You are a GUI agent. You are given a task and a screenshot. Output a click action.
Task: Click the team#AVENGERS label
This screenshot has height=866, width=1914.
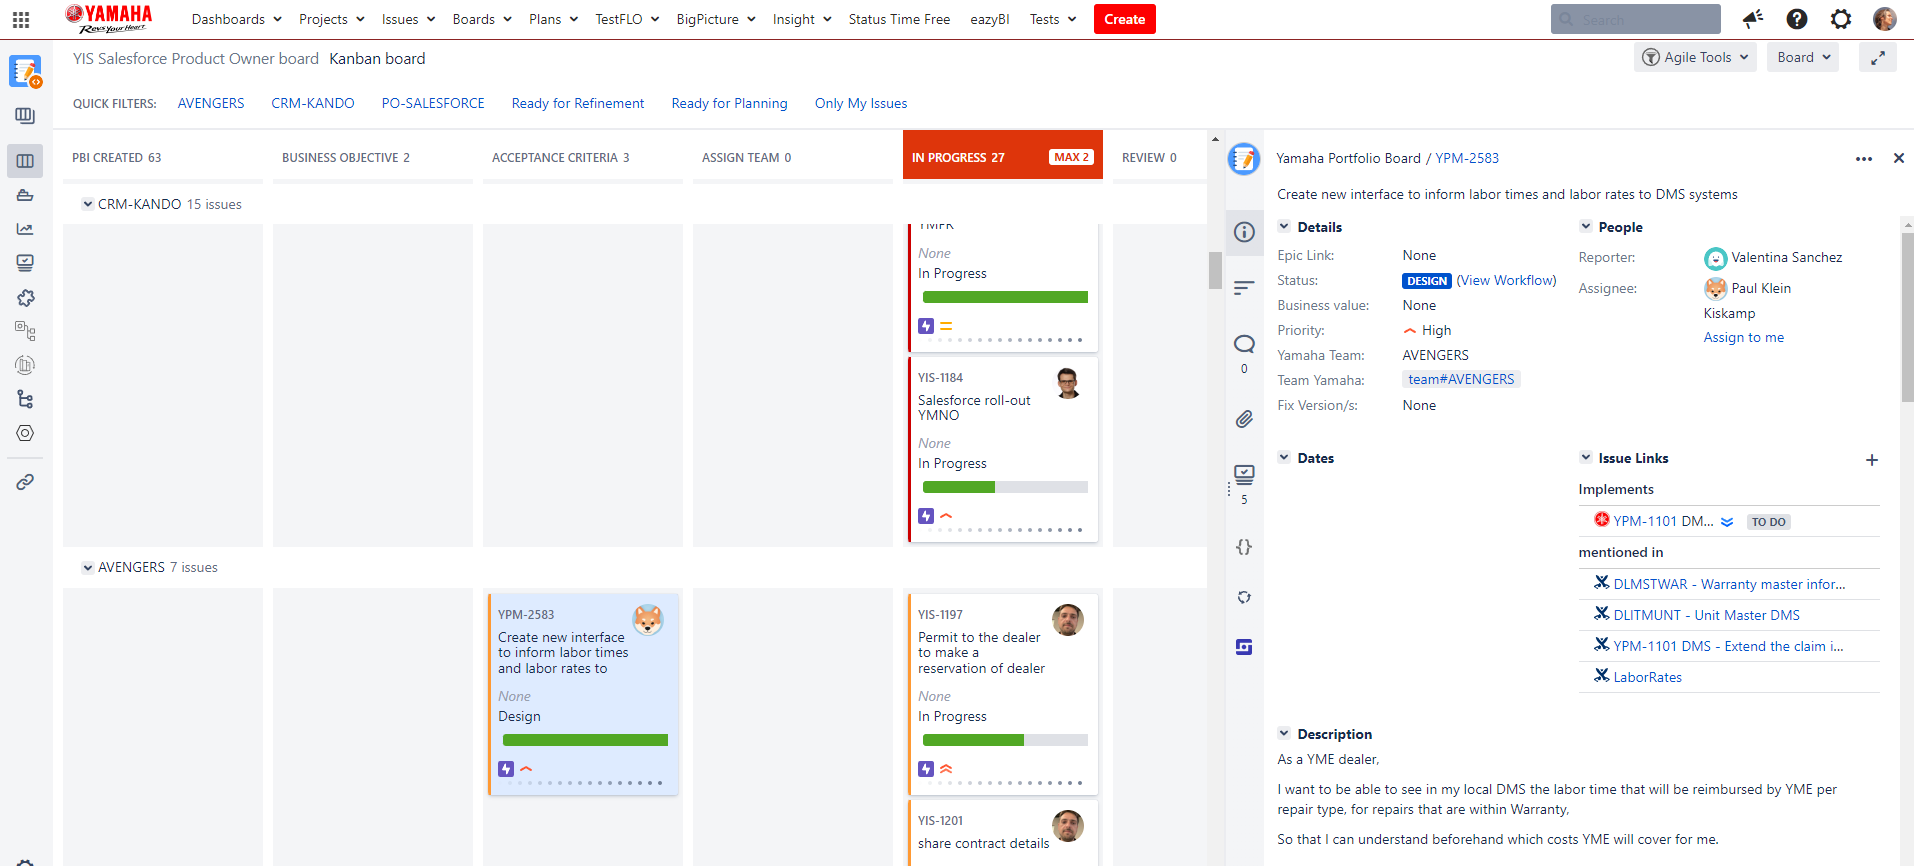click(1461, 379)
